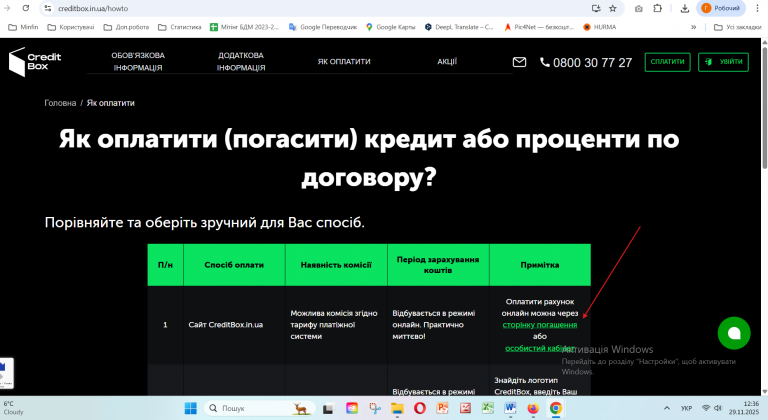
Task: Open the Pic4Net bookmark
Action: coord(539,27)
